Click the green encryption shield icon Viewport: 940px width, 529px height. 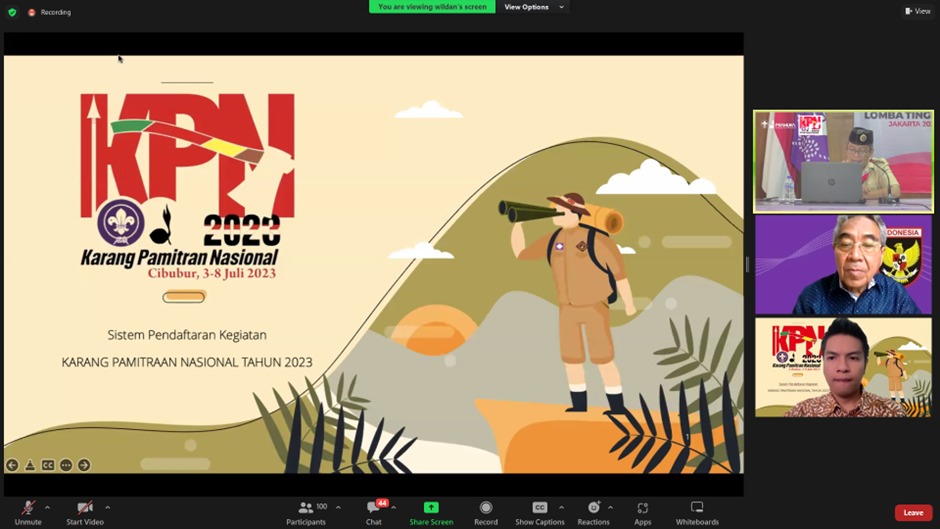coord(12,12)
